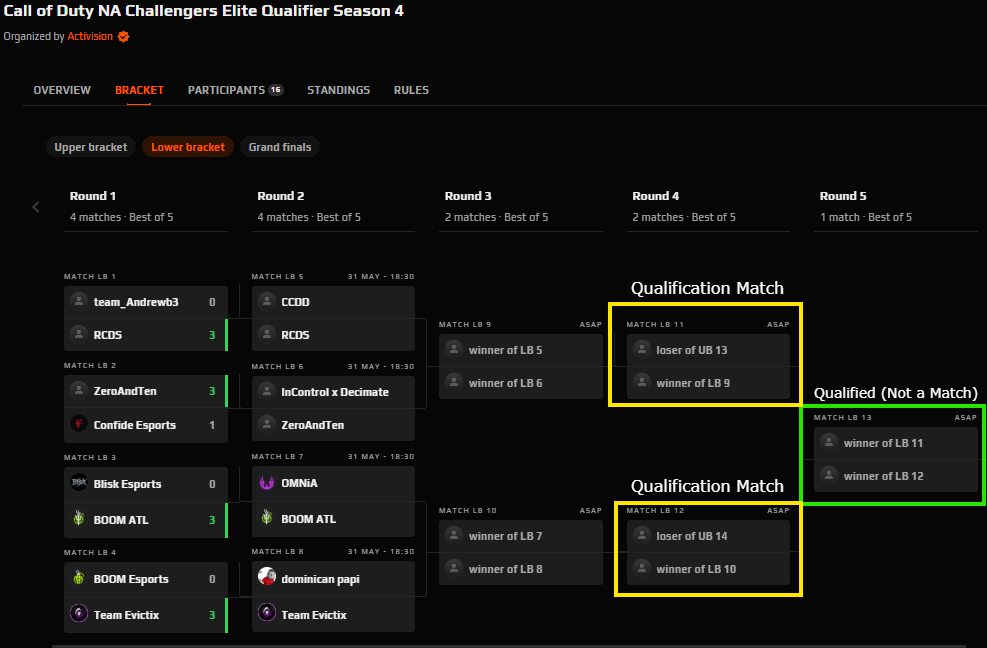The width and height of the screenshot is (987, 648).
Task: Show the Upper bracket
Action: [91, 147]
